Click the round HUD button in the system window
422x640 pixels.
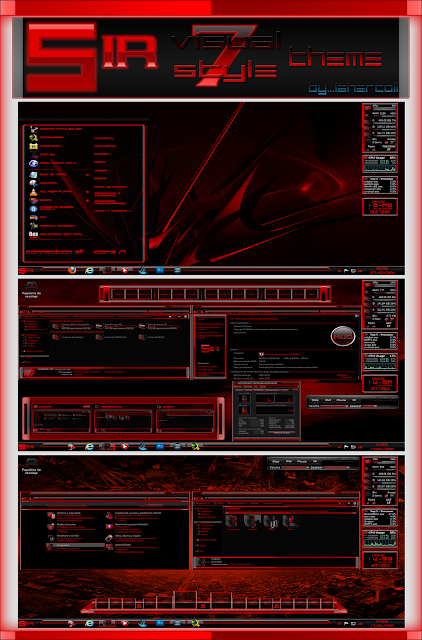tap(343, 337)
